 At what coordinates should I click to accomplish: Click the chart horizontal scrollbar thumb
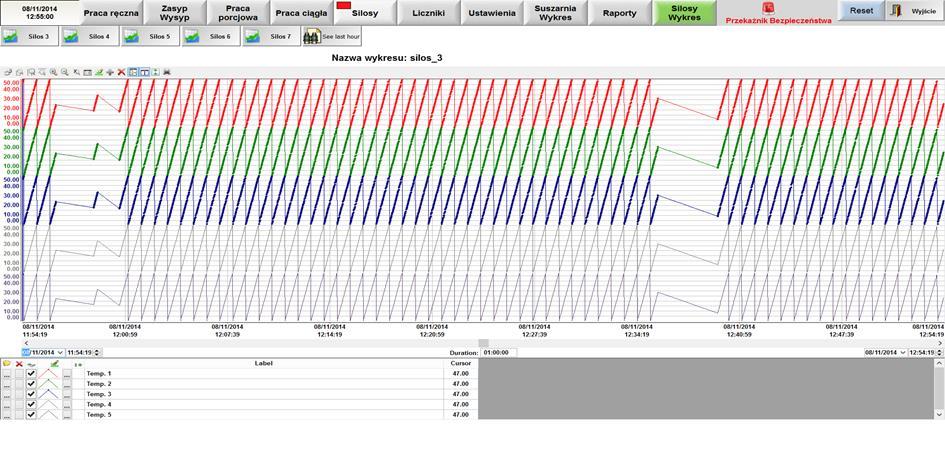[485, 343]
